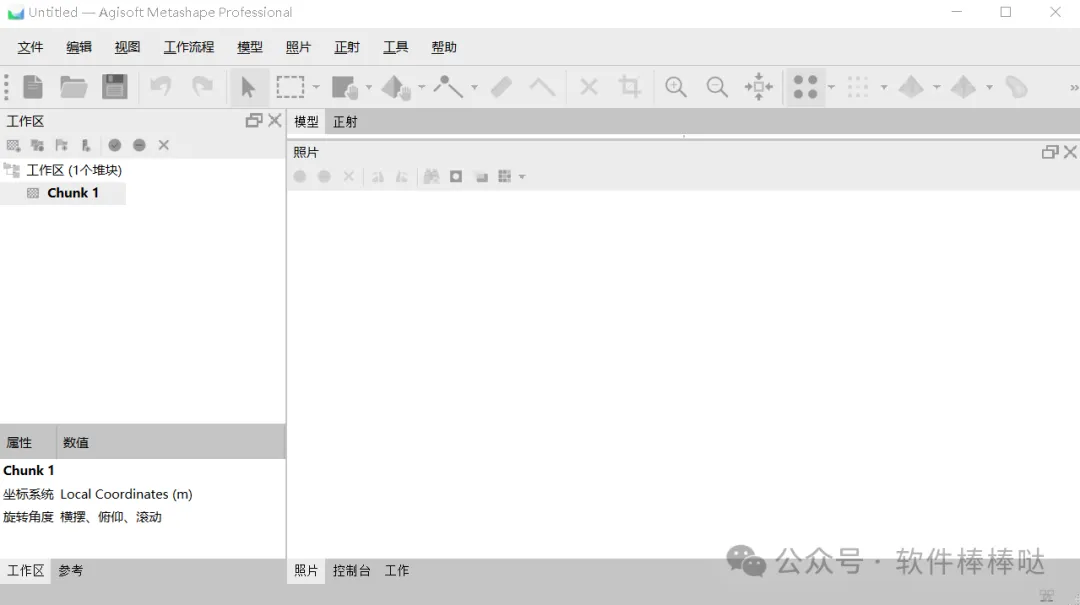The image size is (1080, 605).
Task: Click Remove Items X in the 工作区 toolbar
Action: 163,145
